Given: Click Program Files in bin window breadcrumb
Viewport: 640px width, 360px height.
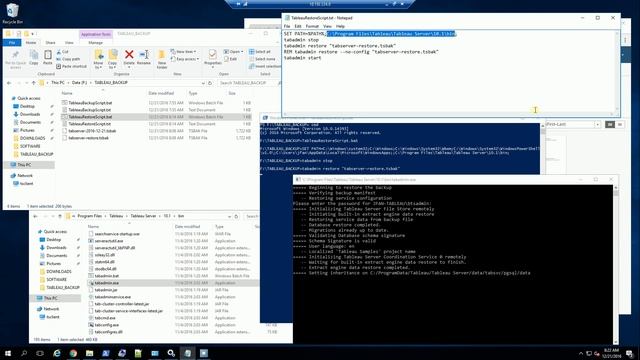Looking at the screenshot, I should click(89, 216).
